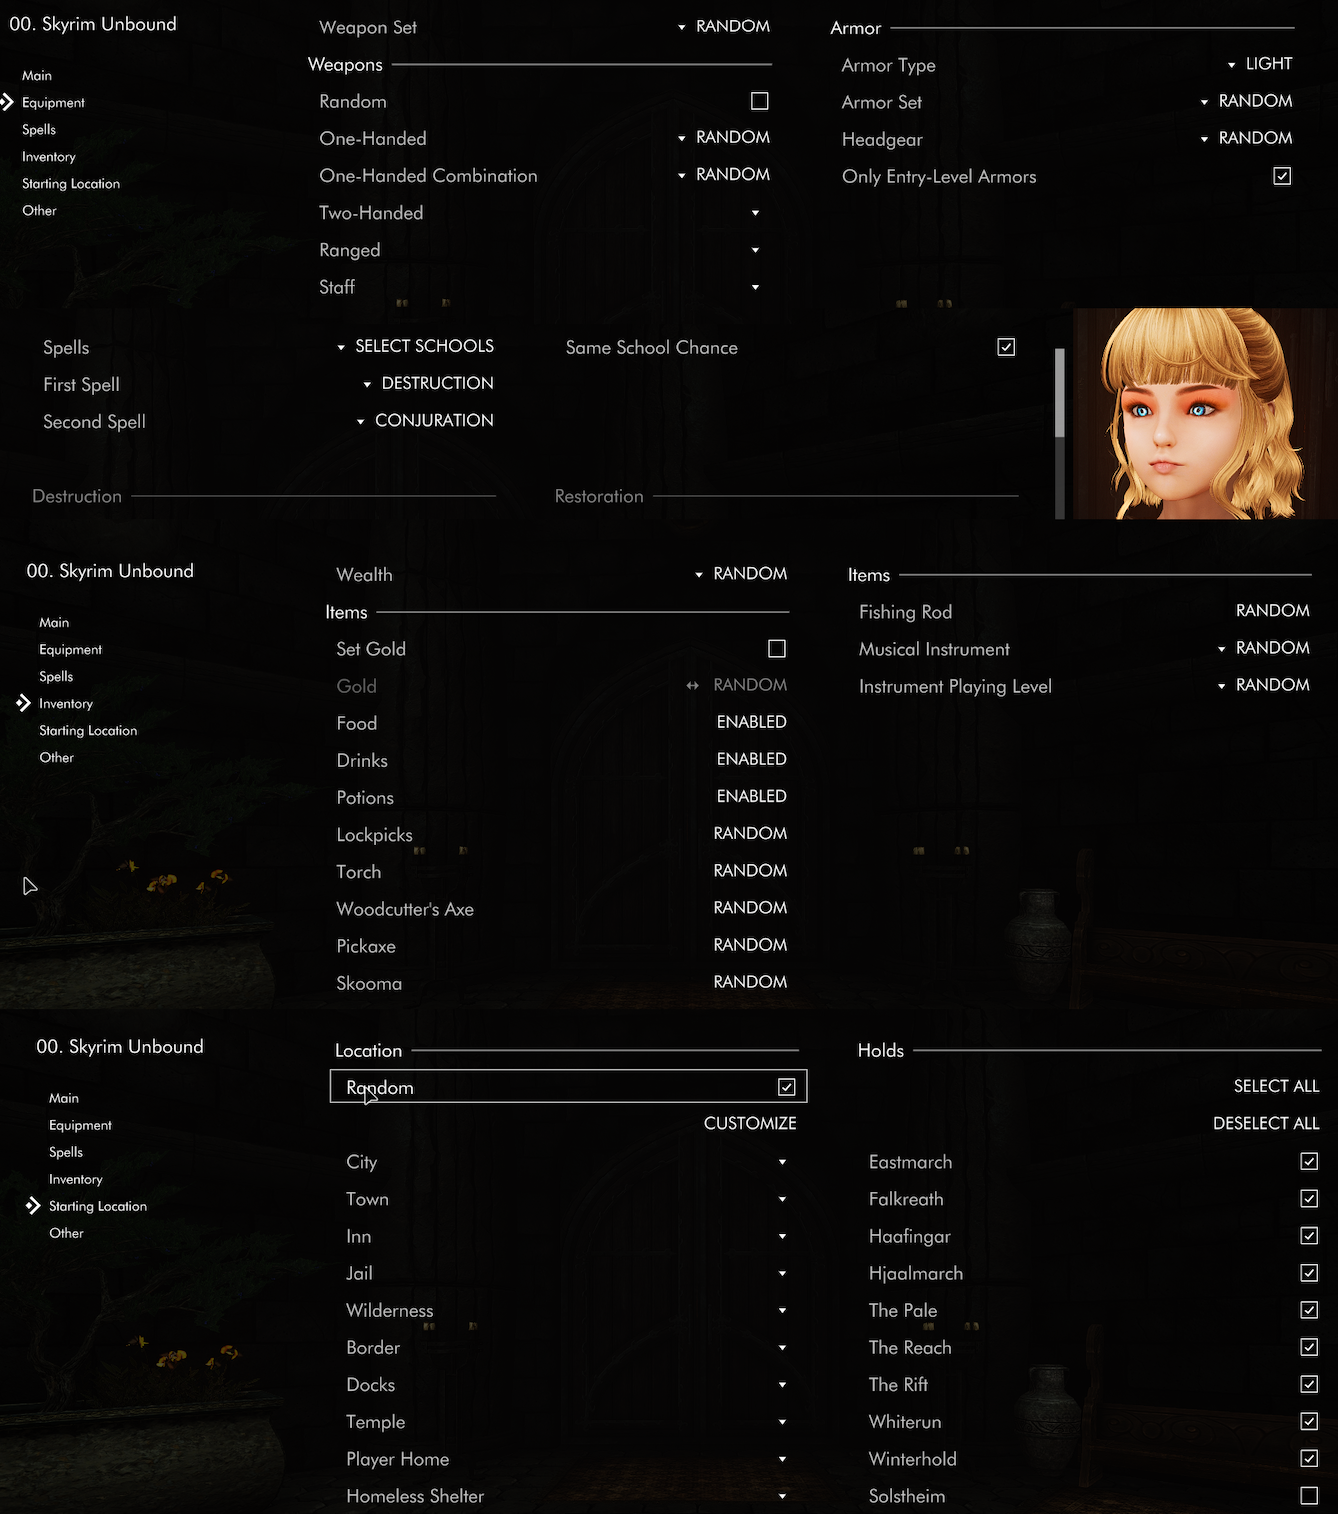This screenshot has height=1514, width=1338.
Task: Open Other in the Starting Location screen's sidebar
Action: point(67,1233)
